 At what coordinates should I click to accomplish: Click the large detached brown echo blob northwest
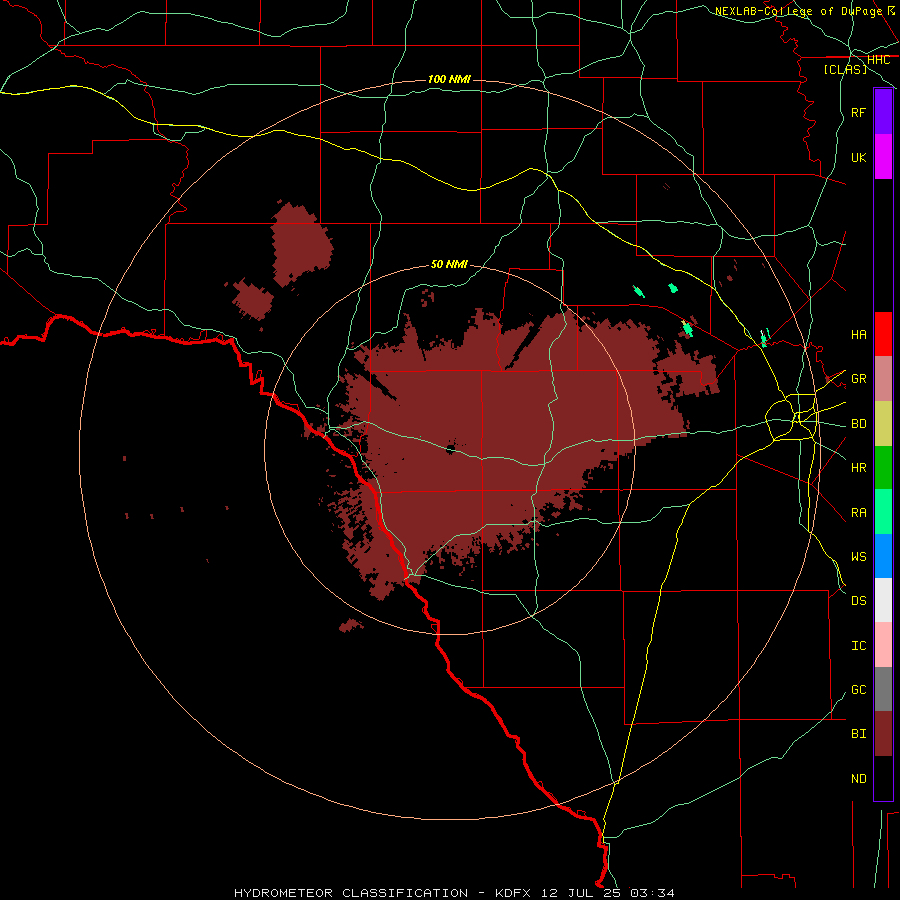[x=301, y=243]
